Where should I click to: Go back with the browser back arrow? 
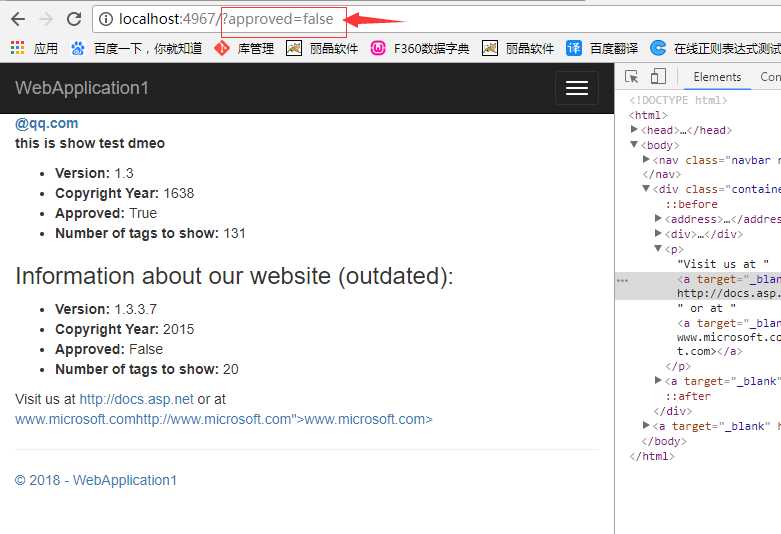[x=18, y=19]
